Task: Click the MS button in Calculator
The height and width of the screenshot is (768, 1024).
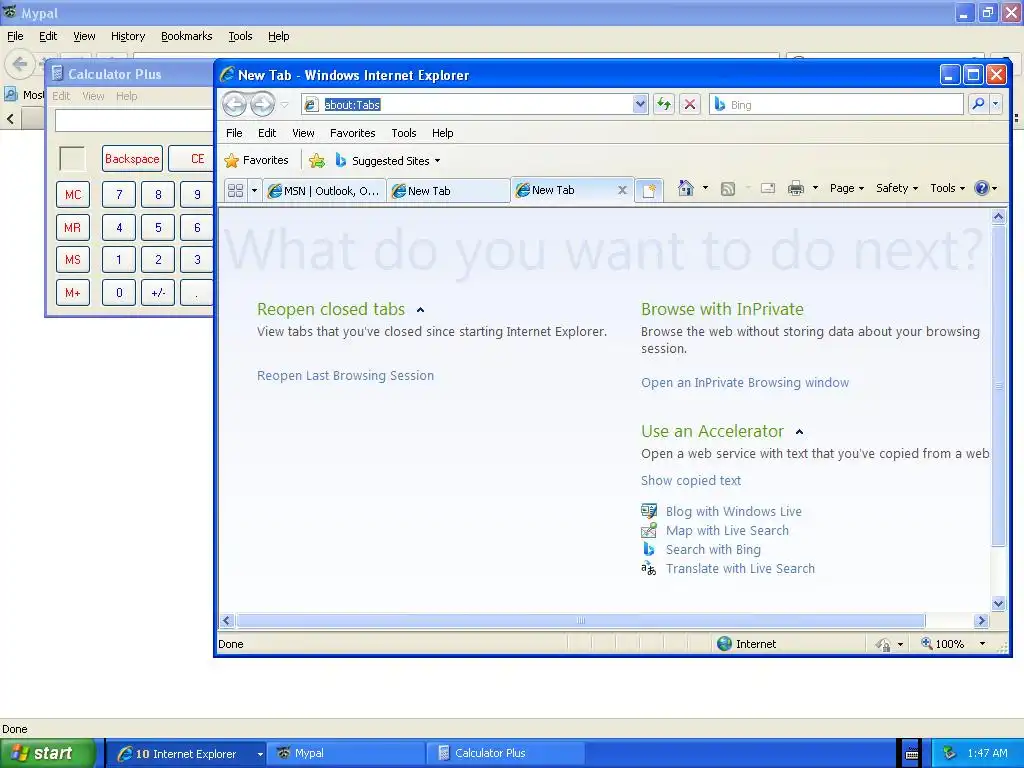Action: point(72,260)
